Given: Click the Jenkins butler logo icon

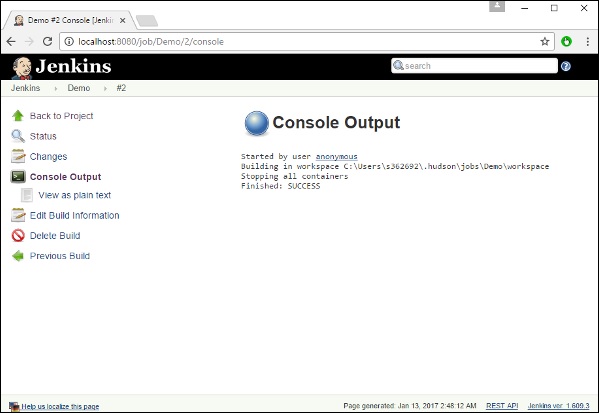Looking at the screenshot, I should point(22,68).
